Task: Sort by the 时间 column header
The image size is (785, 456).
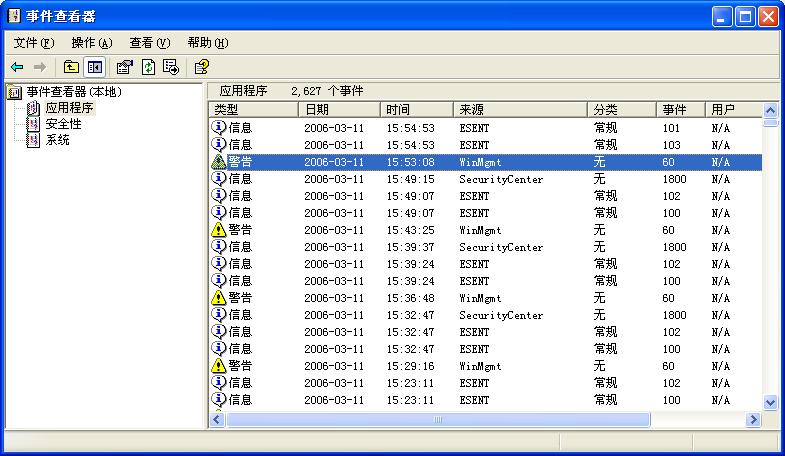Action: [417, 110]
